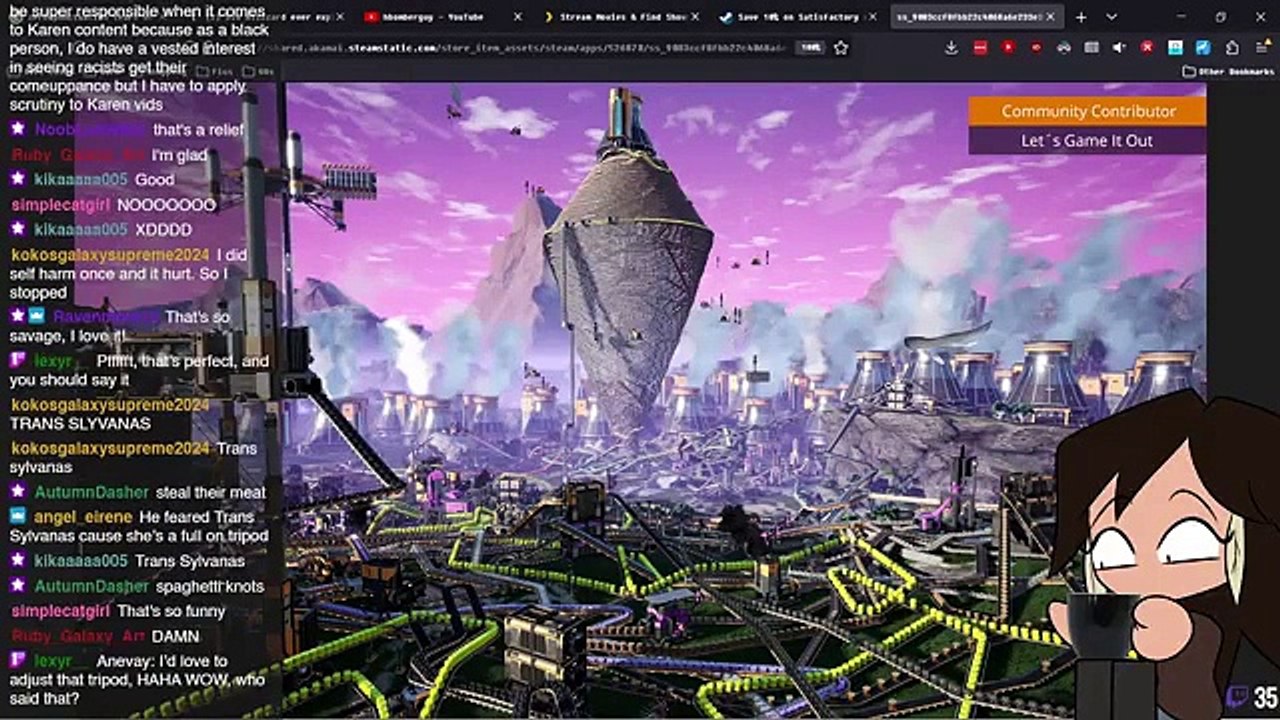Click the star badge beside "spaghetti knots"
Image resolution: width=1280 pixels, height=720 pixels.
[x=18, y=586]
